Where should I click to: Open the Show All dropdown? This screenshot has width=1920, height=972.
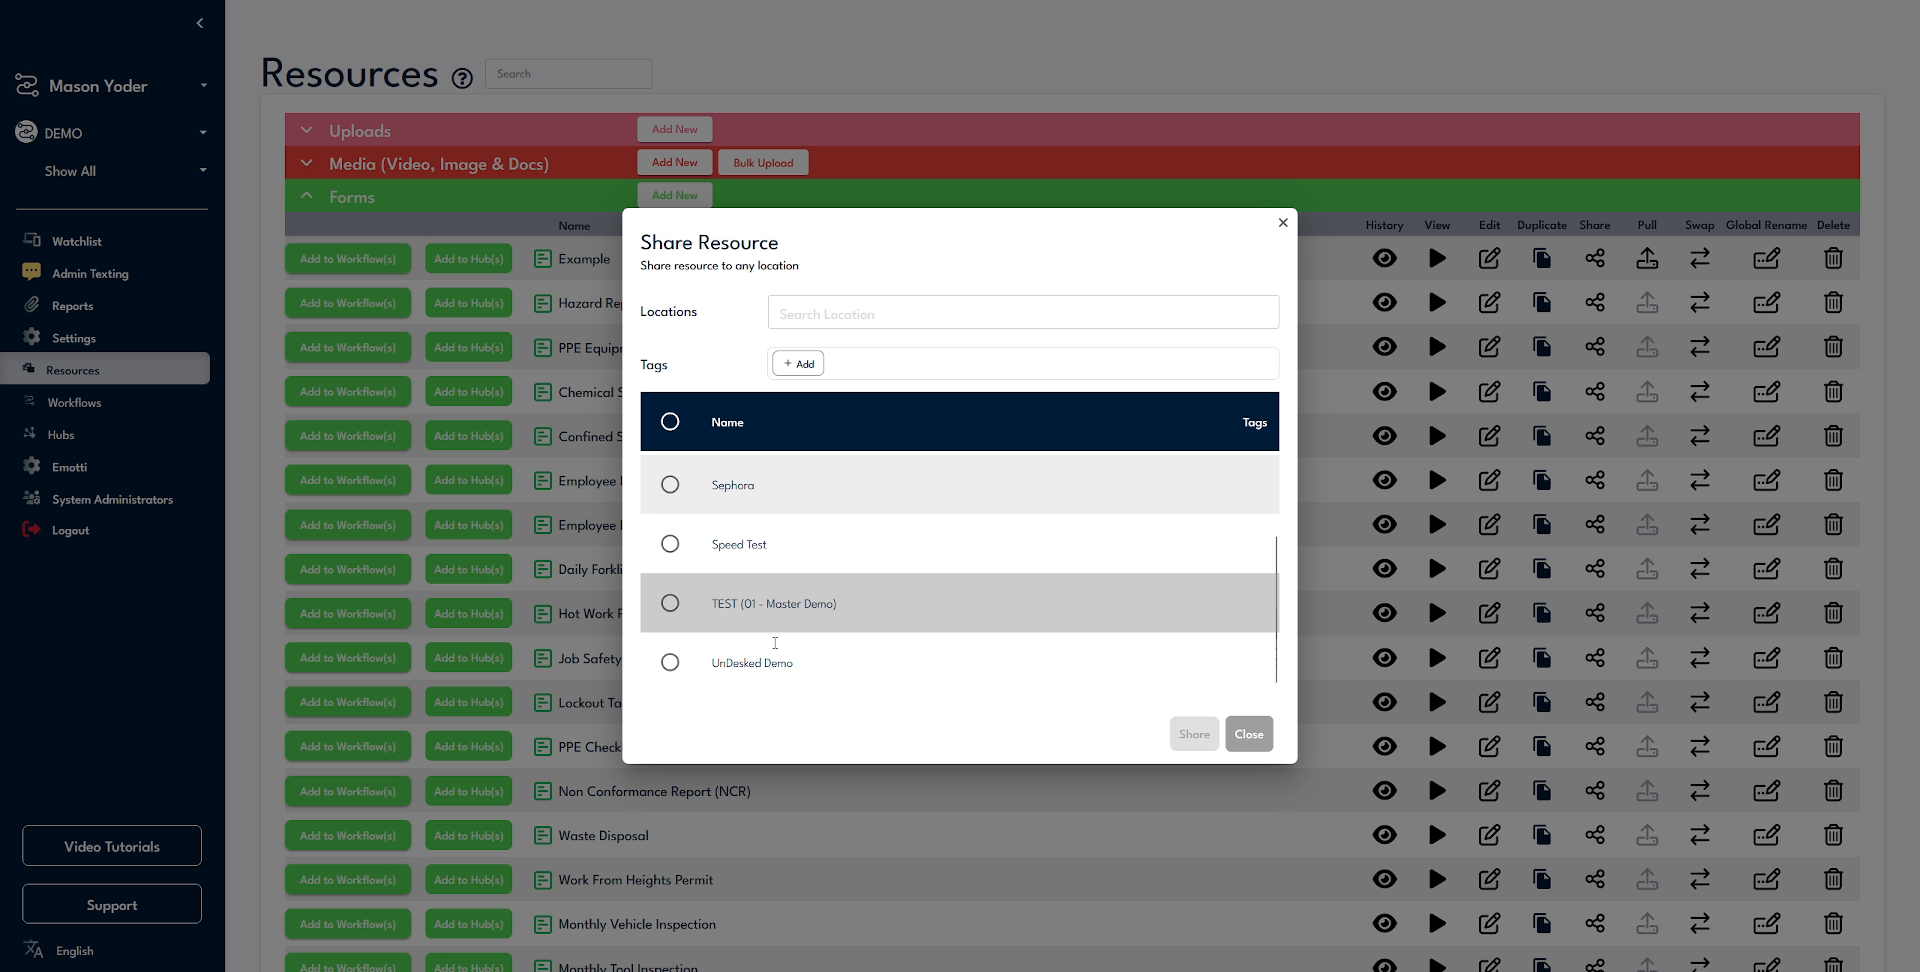tap(111, 170)
